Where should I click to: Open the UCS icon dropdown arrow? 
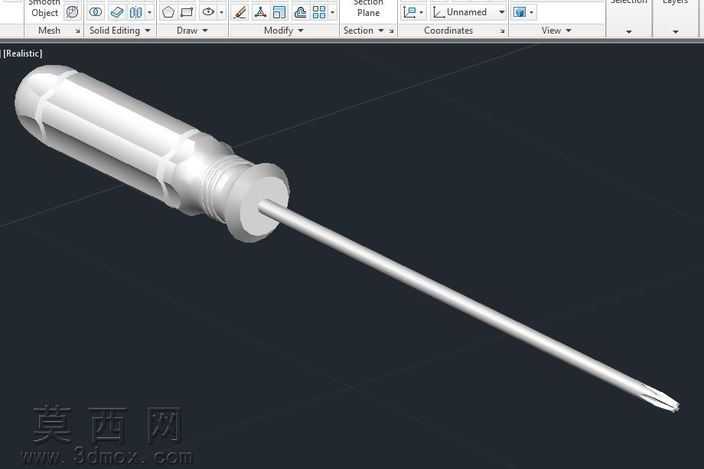[x=421, y=13]
